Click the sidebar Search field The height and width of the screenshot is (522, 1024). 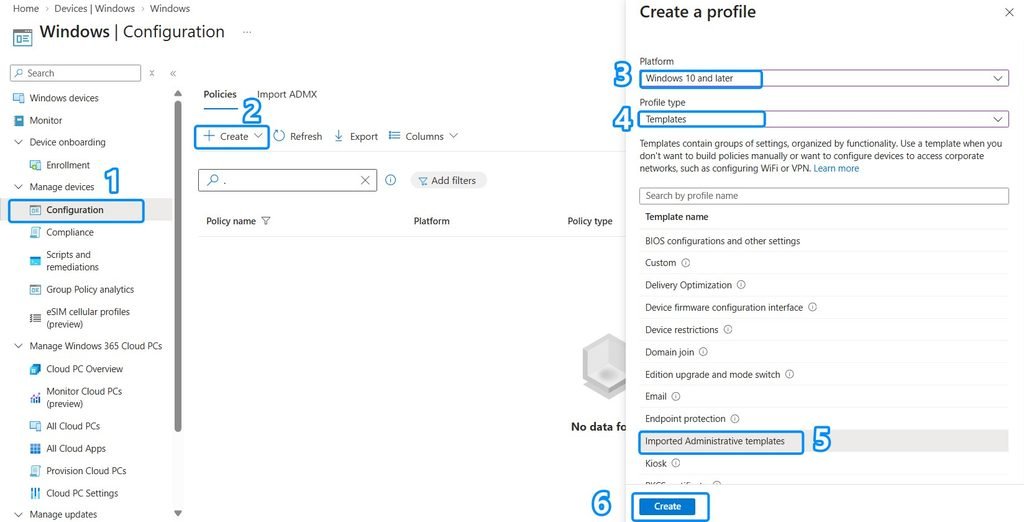(x=76, y=73)
